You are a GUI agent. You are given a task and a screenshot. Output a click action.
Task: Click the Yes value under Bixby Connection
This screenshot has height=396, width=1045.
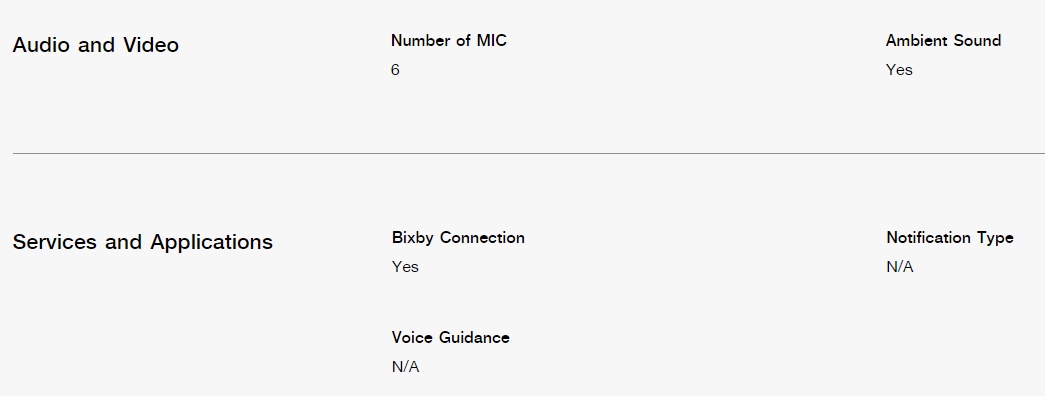405,267
